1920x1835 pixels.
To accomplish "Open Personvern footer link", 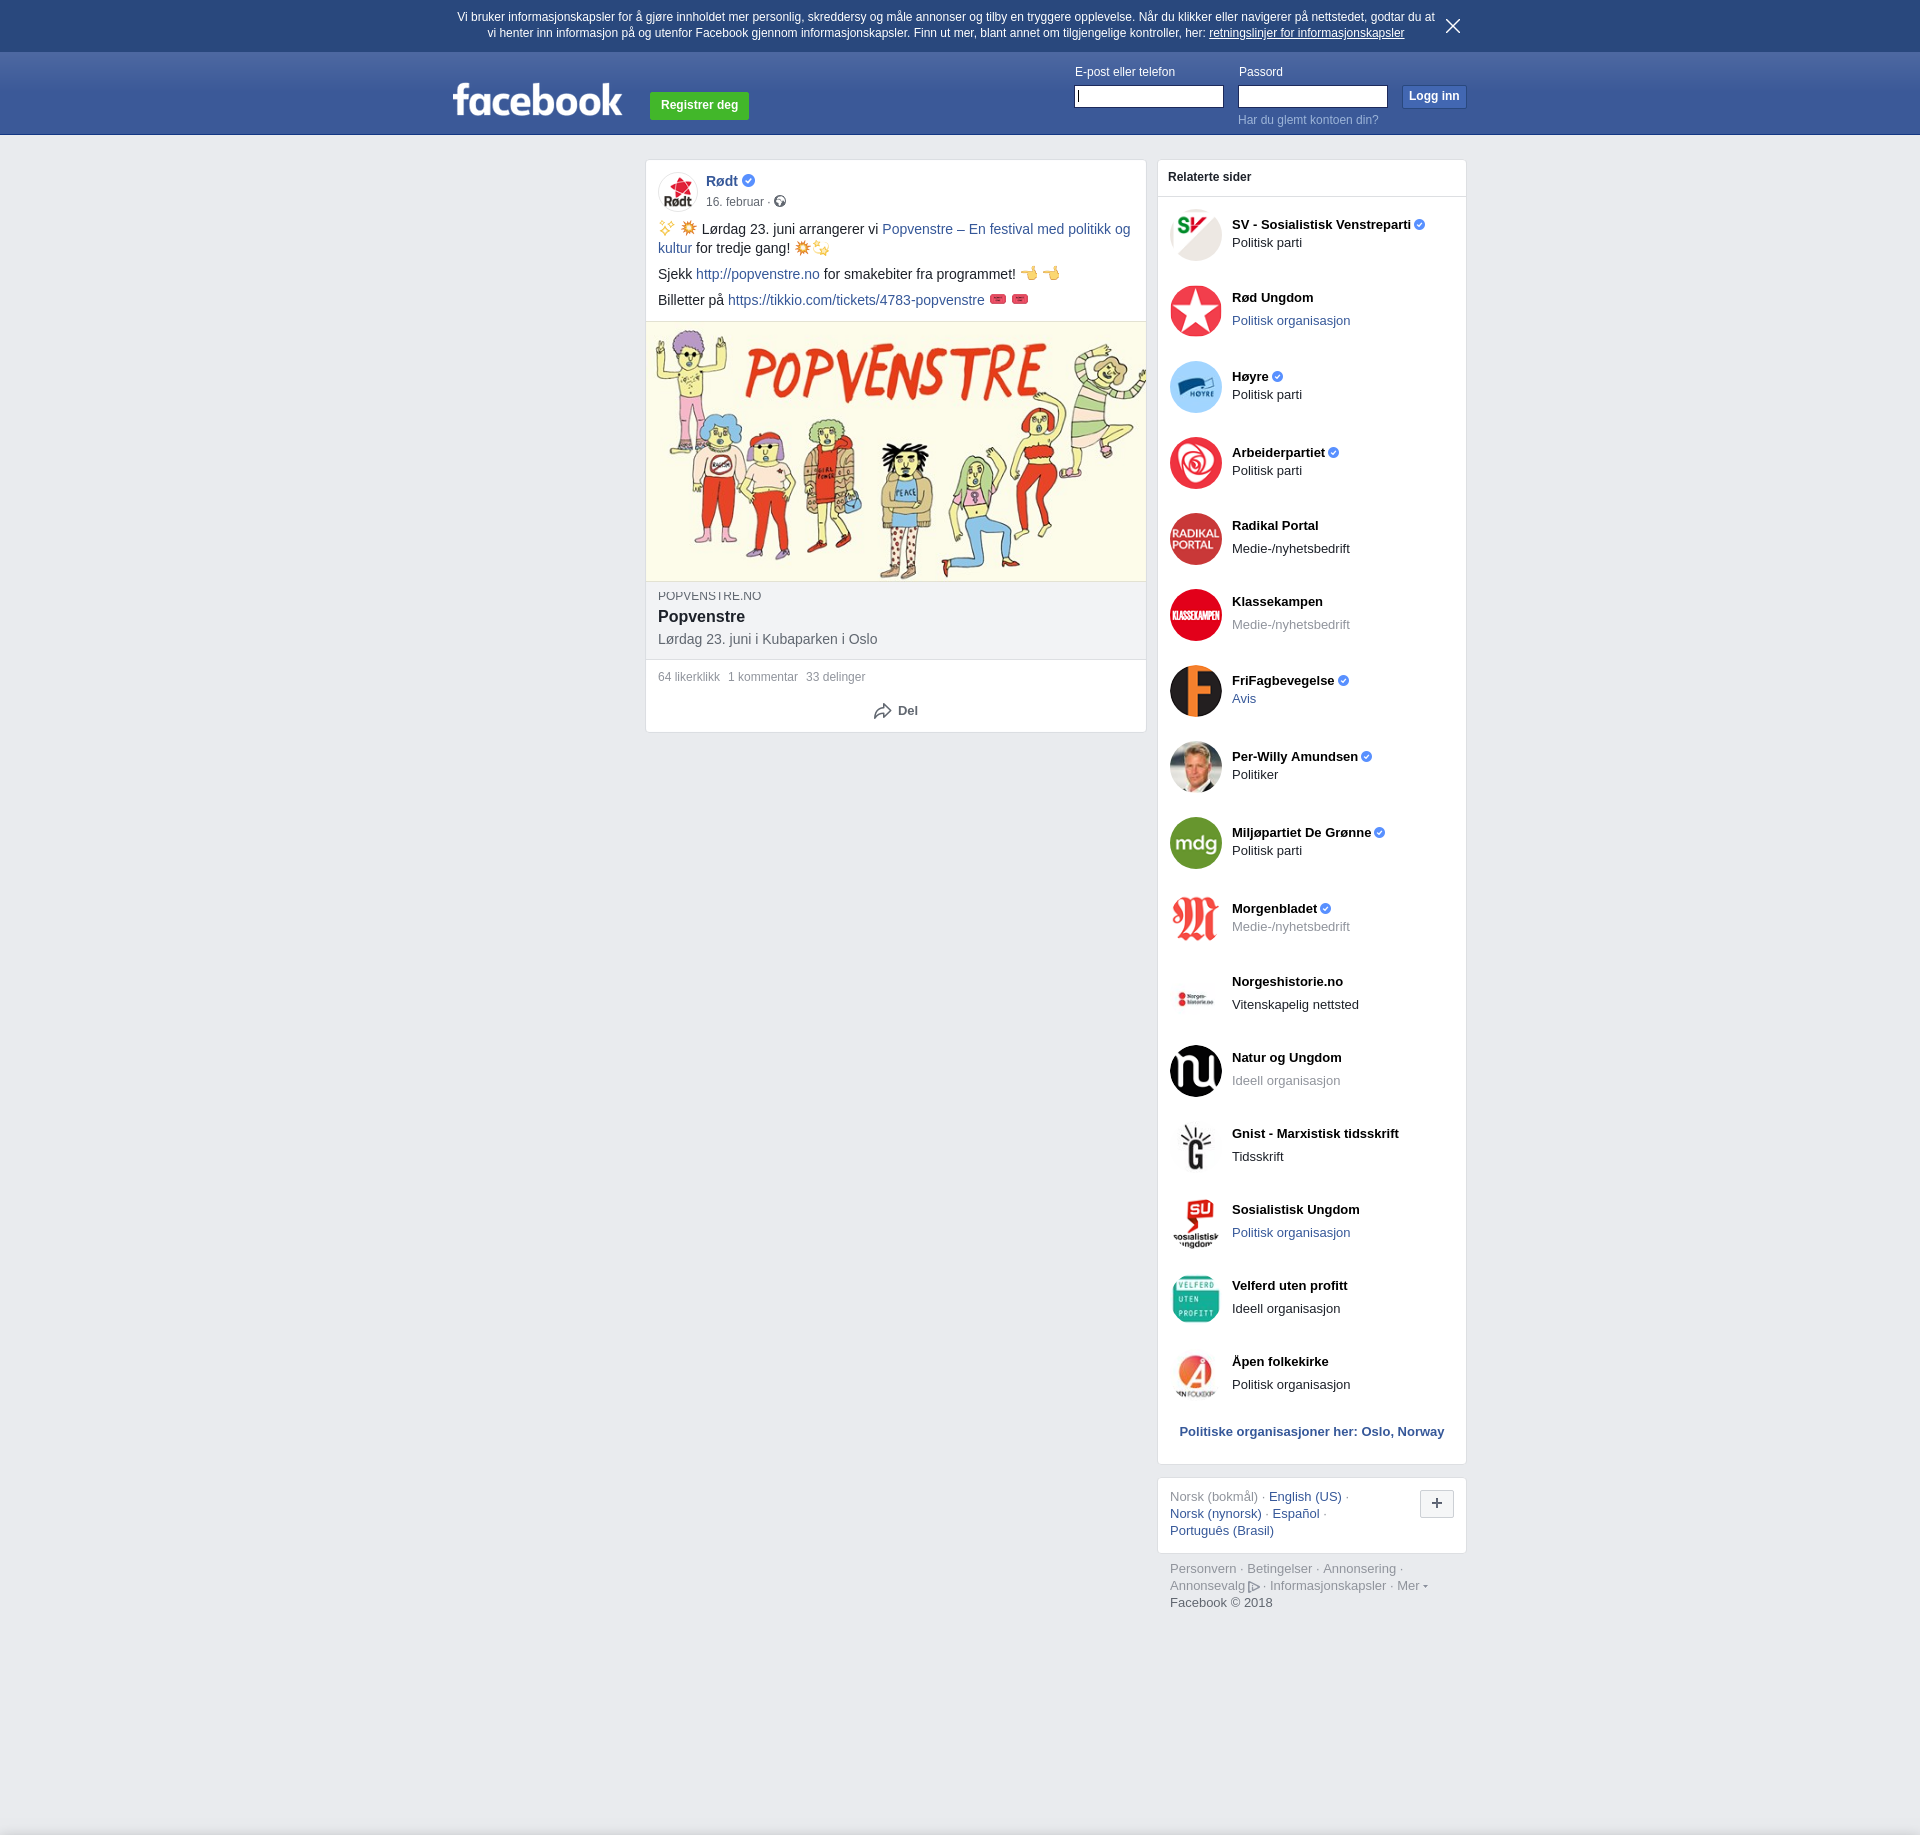I will click(x=1203, y=1569).
